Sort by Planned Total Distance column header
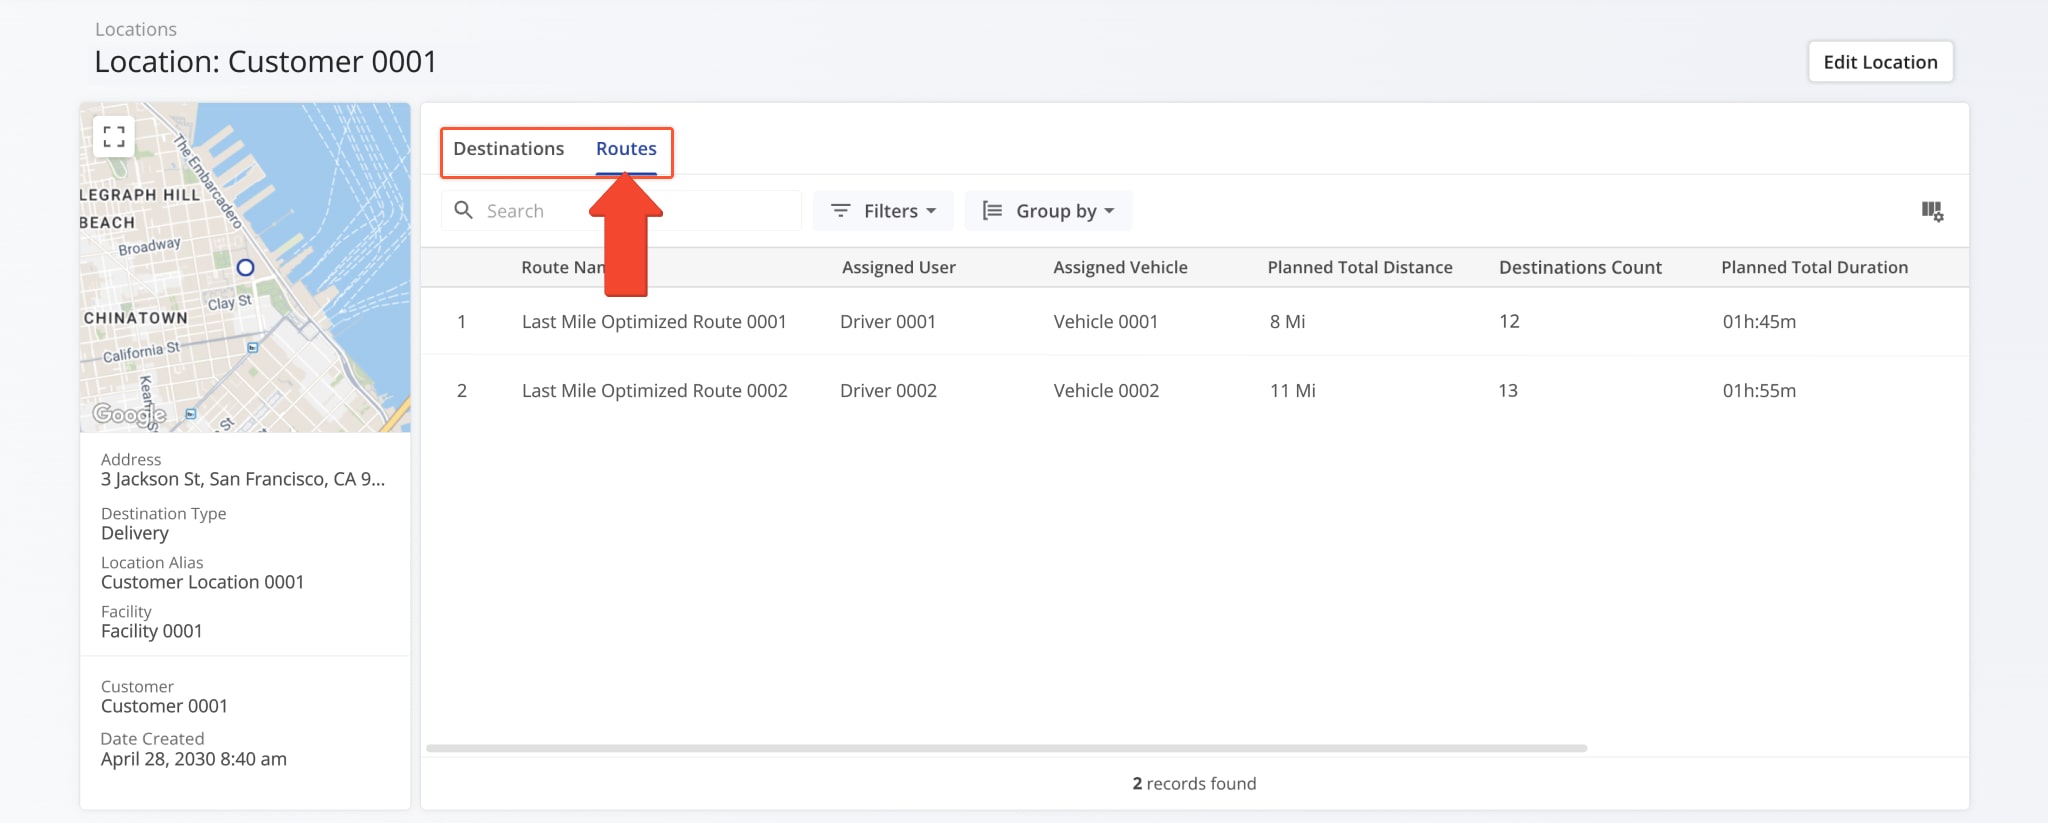 click(x=1360, y=268)
